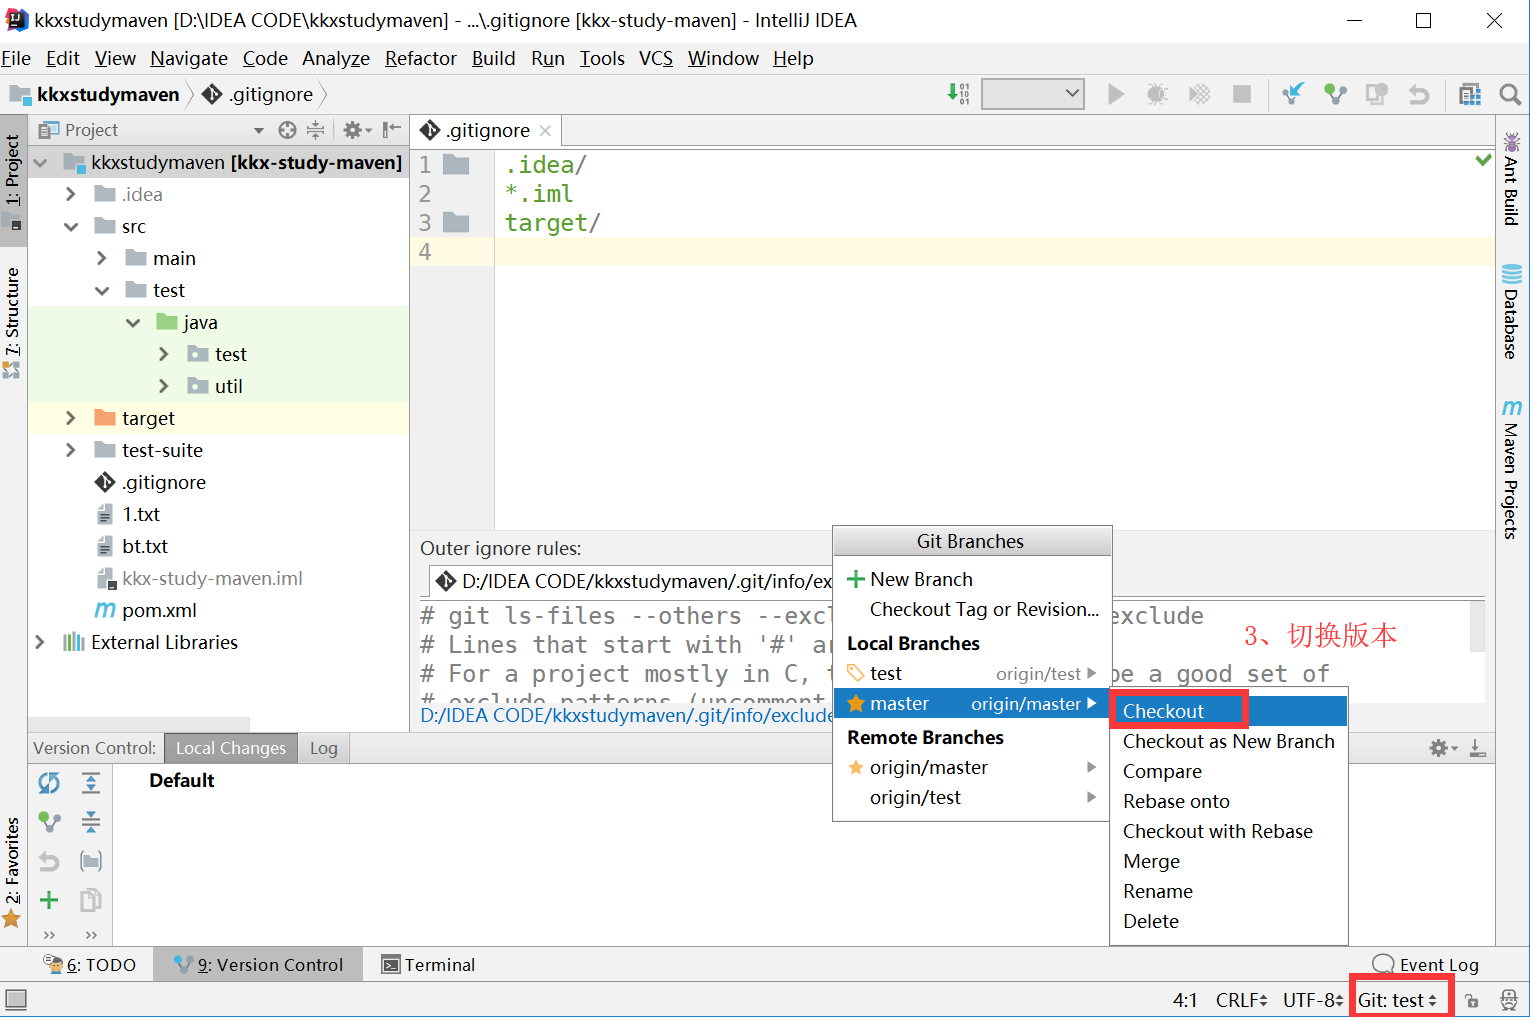The width and height of the screenshot is (1530, 1017).
Task: Click tool windows quick-access icon bottom-left
Action: point(16,999)
